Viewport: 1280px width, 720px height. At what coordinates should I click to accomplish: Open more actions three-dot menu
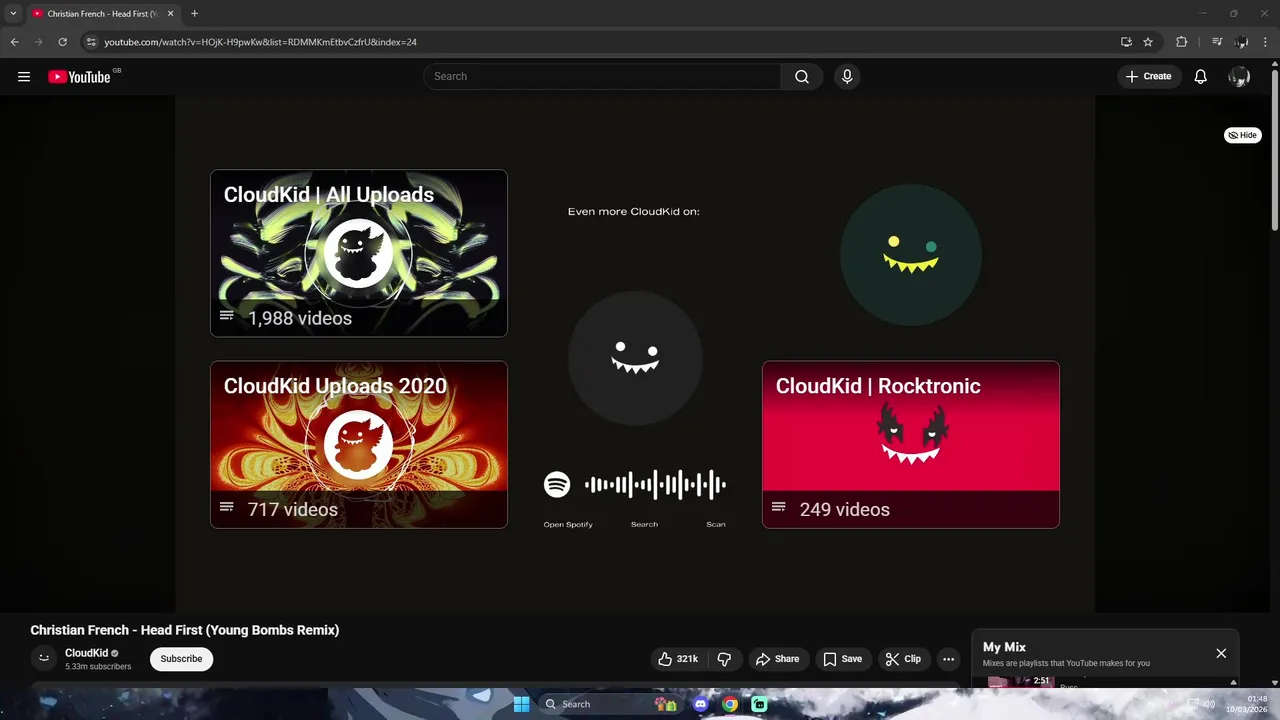pyautogui.click(x=948, y=659)
